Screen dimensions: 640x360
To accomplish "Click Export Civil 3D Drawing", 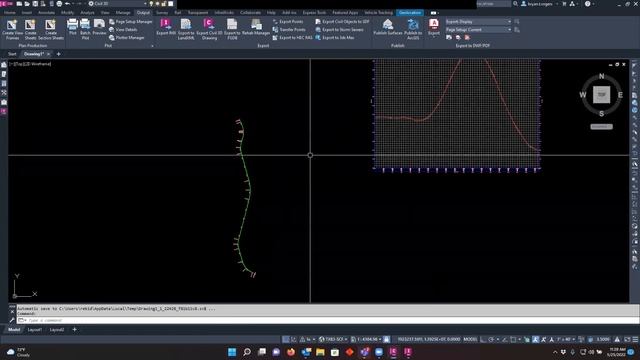I will pyautogui.click(x=209, y=29).
